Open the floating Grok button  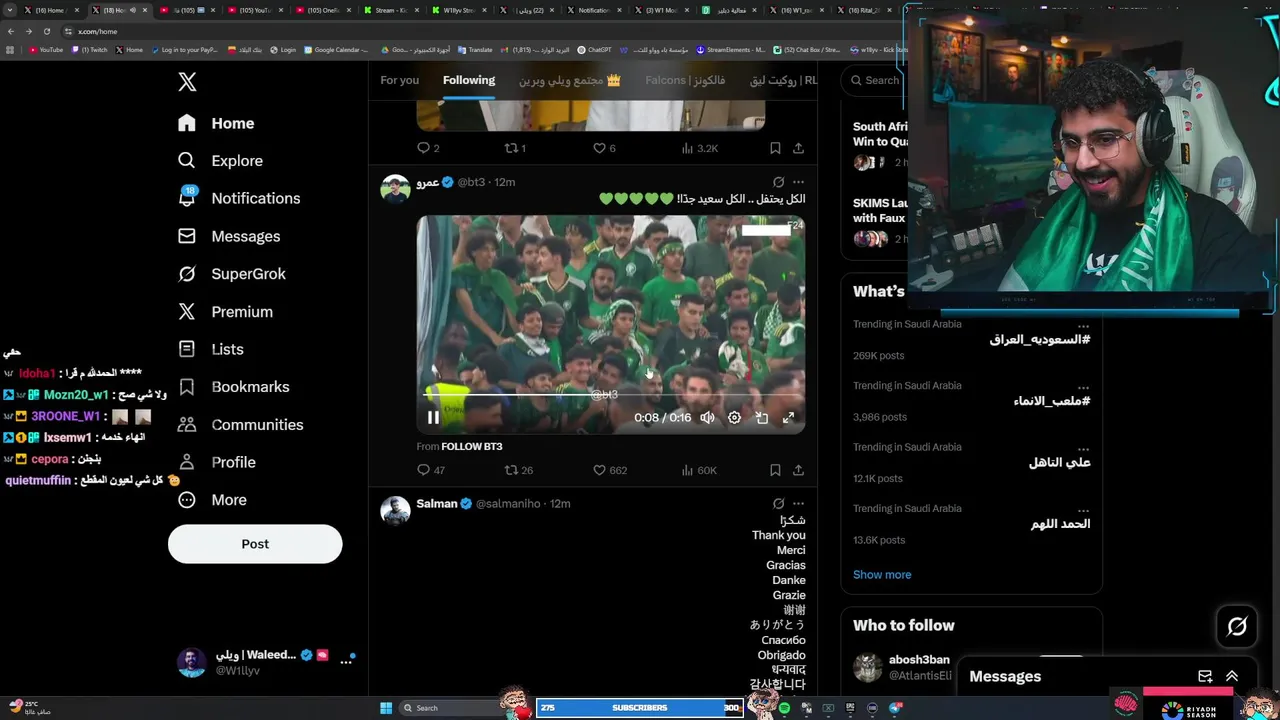[x=1237, y=627]
